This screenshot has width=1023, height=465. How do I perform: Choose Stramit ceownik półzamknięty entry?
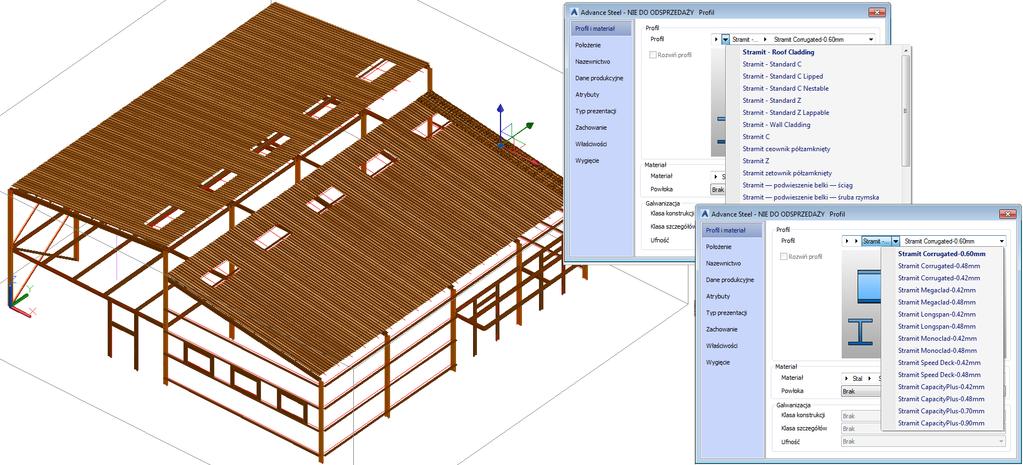786,149
